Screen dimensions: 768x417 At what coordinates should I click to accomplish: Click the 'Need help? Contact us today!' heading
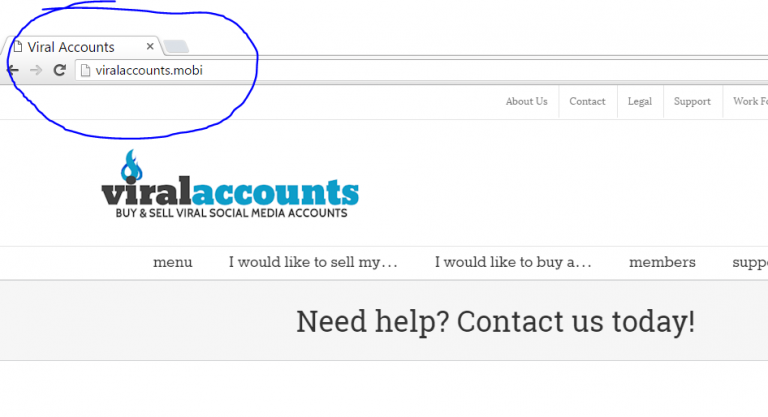click(495, 322)
